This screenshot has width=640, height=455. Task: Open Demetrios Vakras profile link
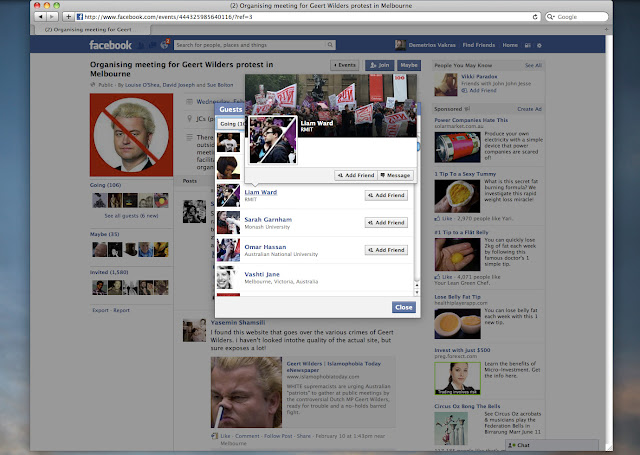coord(432,45)
